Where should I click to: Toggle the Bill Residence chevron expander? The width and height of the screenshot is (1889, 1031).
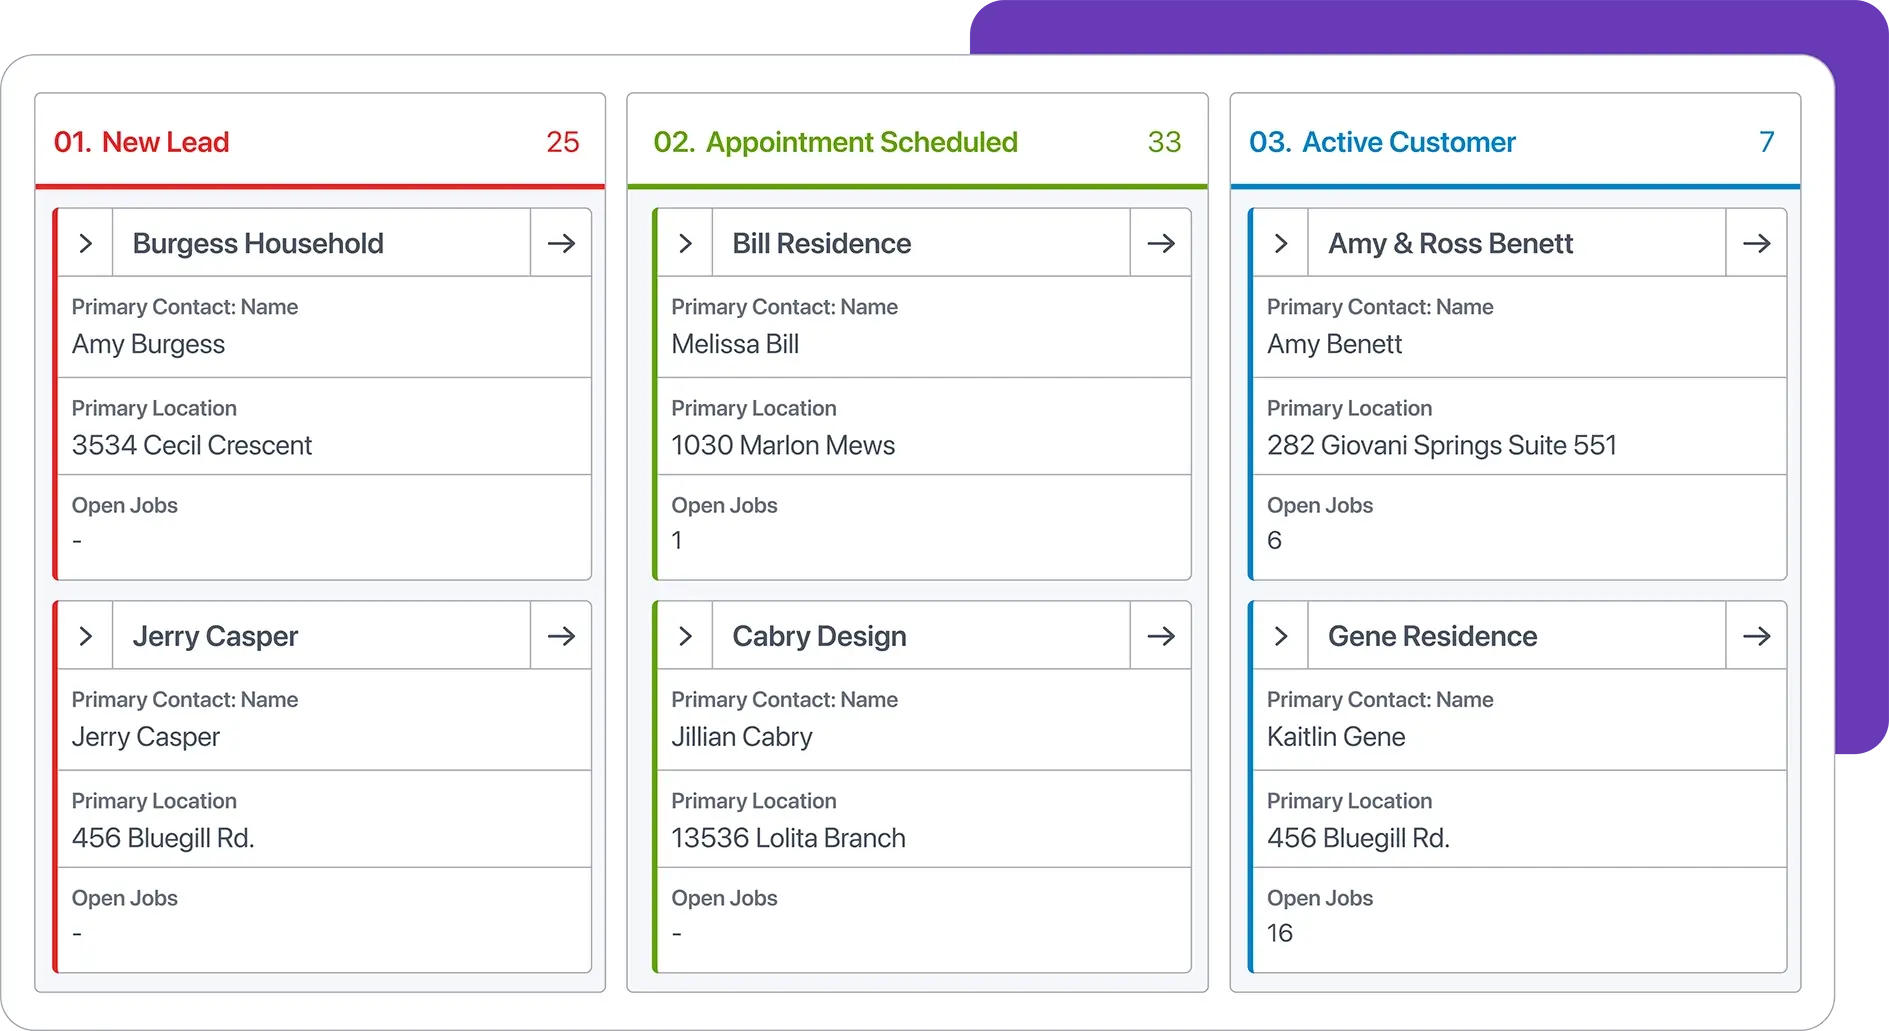[685, 243]
